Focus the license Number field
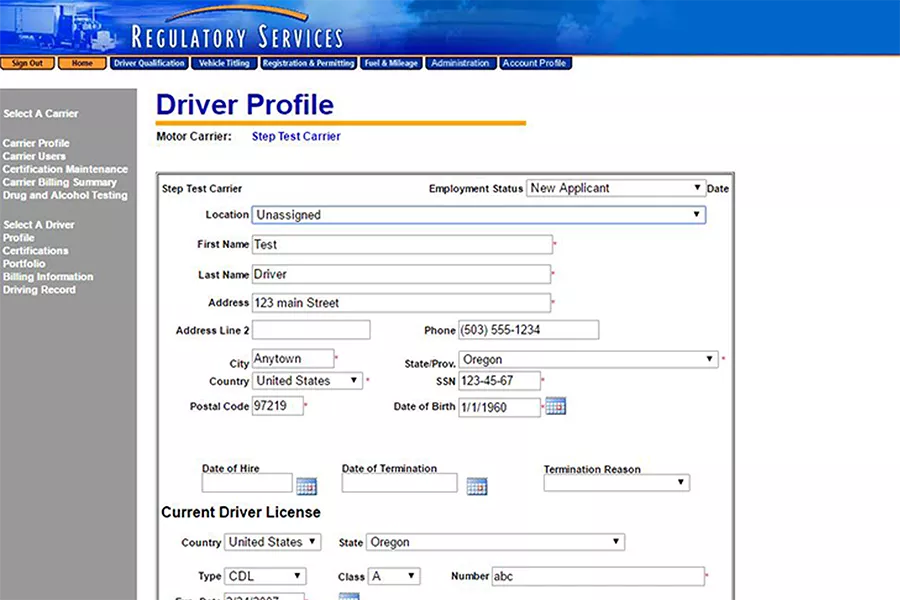 tap(598, 576)
